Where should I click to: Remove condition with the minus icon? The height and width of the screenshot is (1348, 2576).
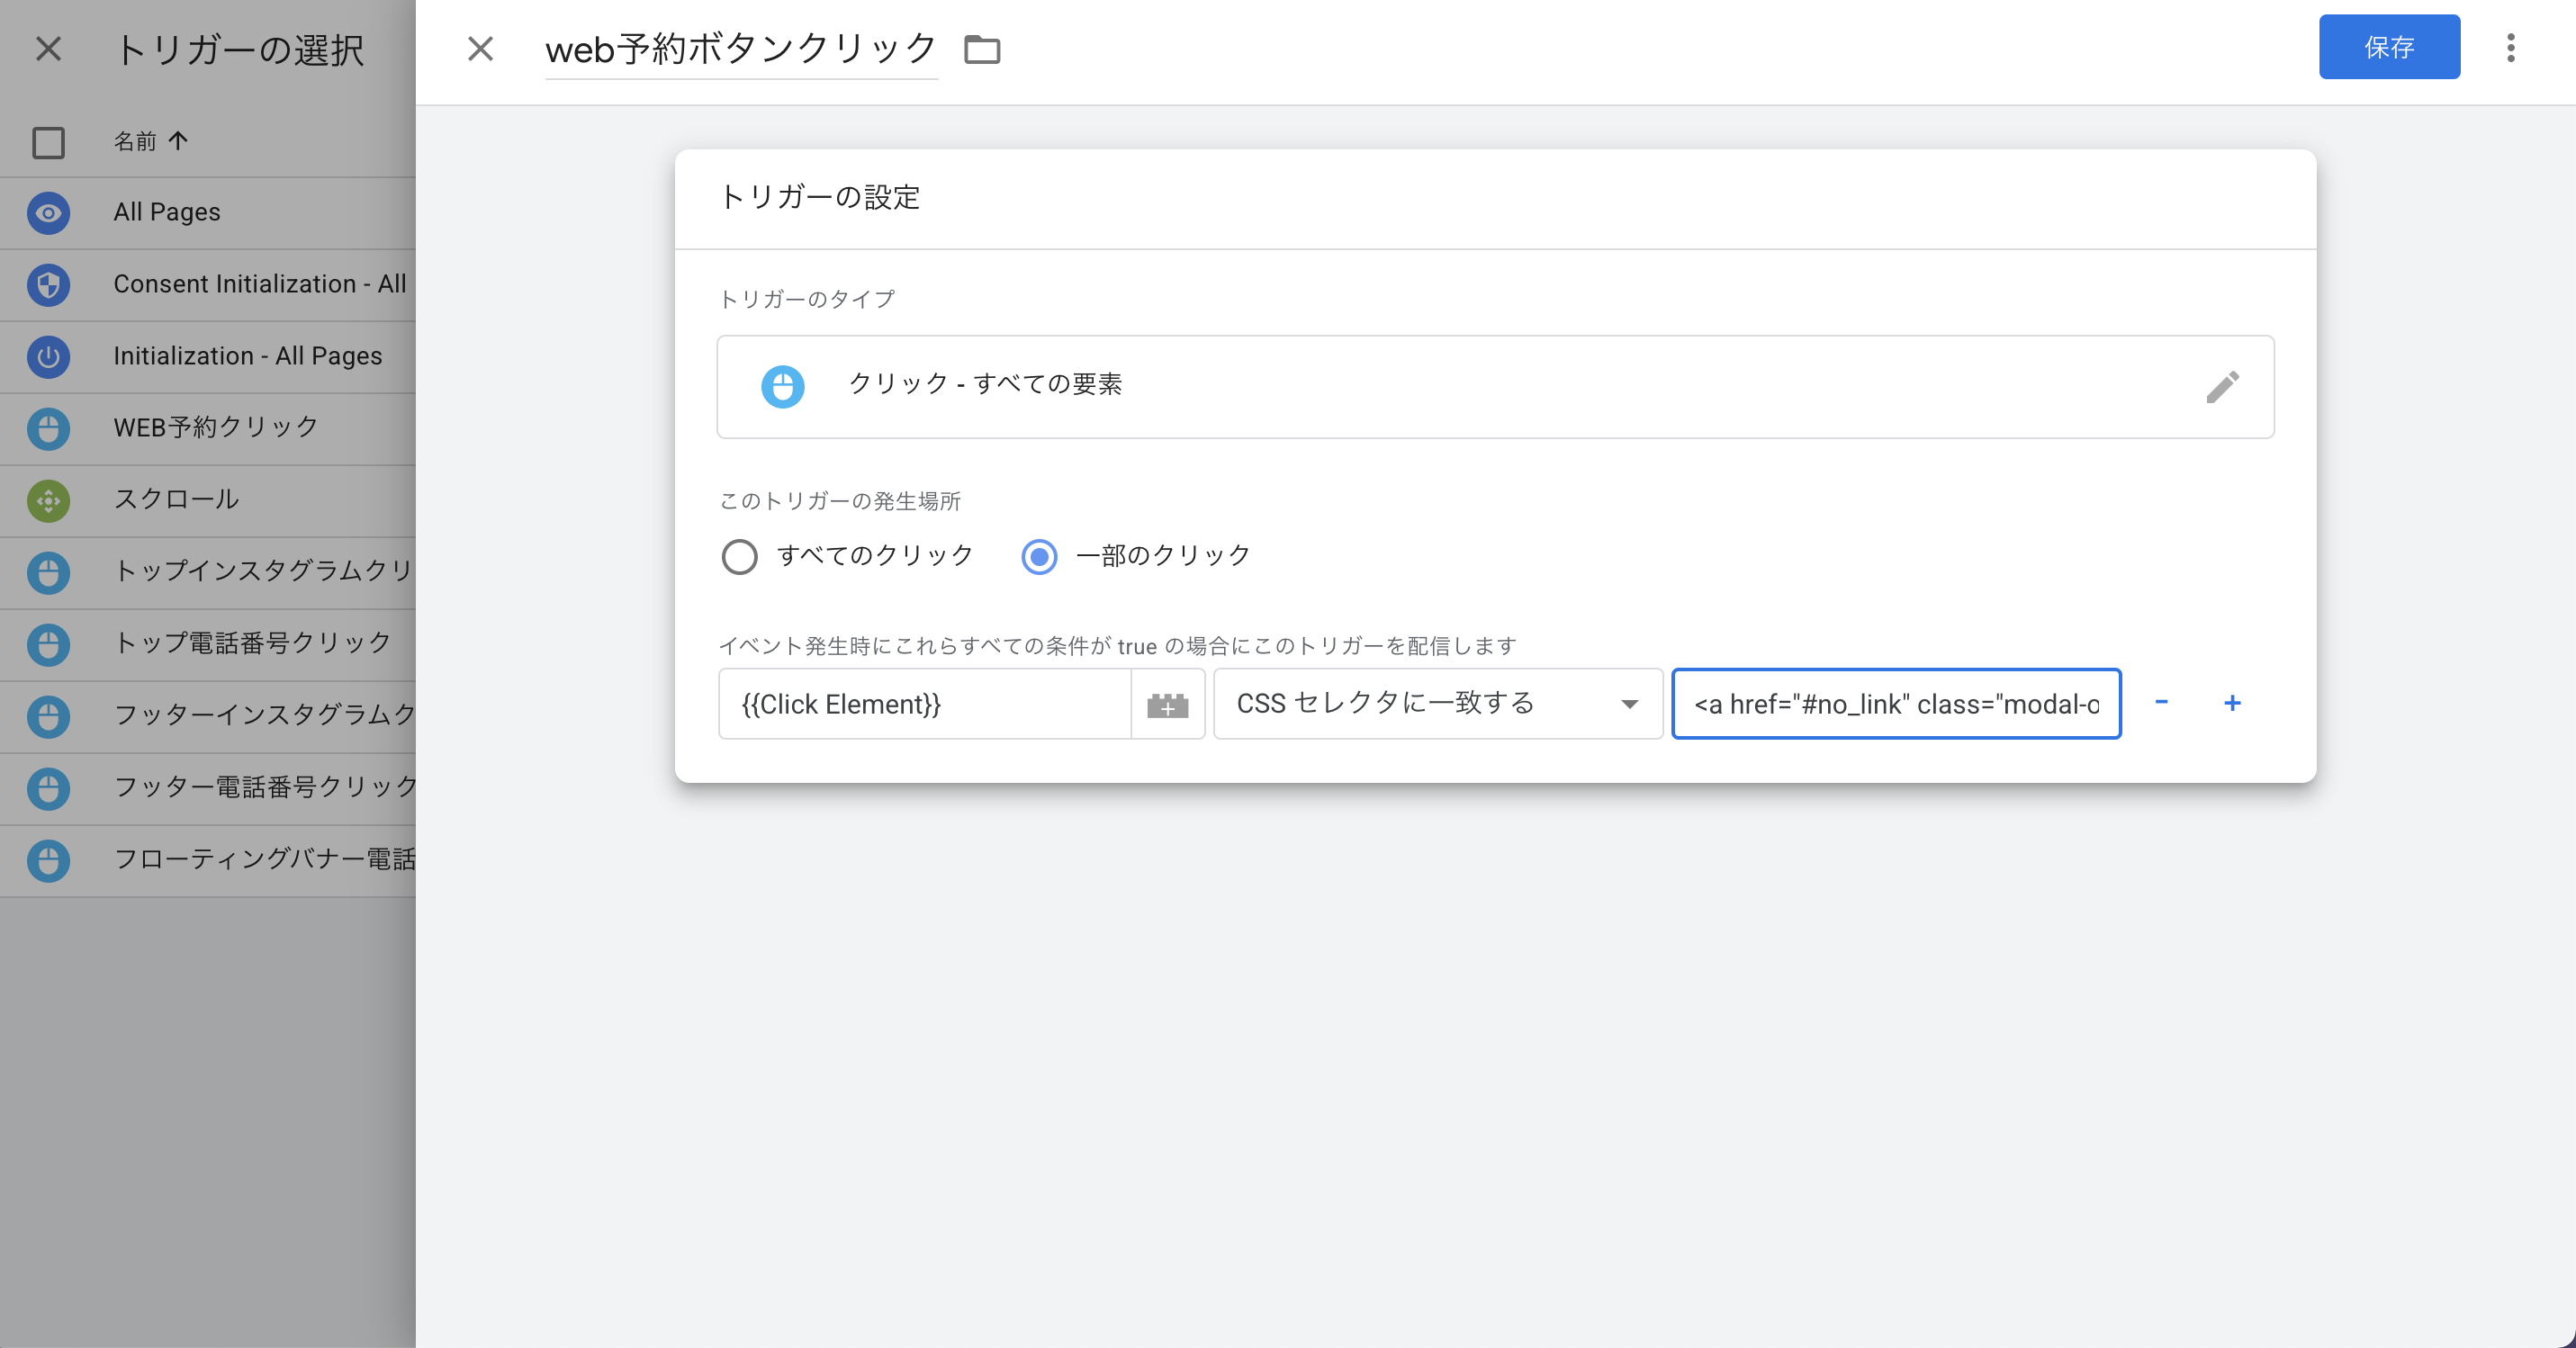[2161, 703]
